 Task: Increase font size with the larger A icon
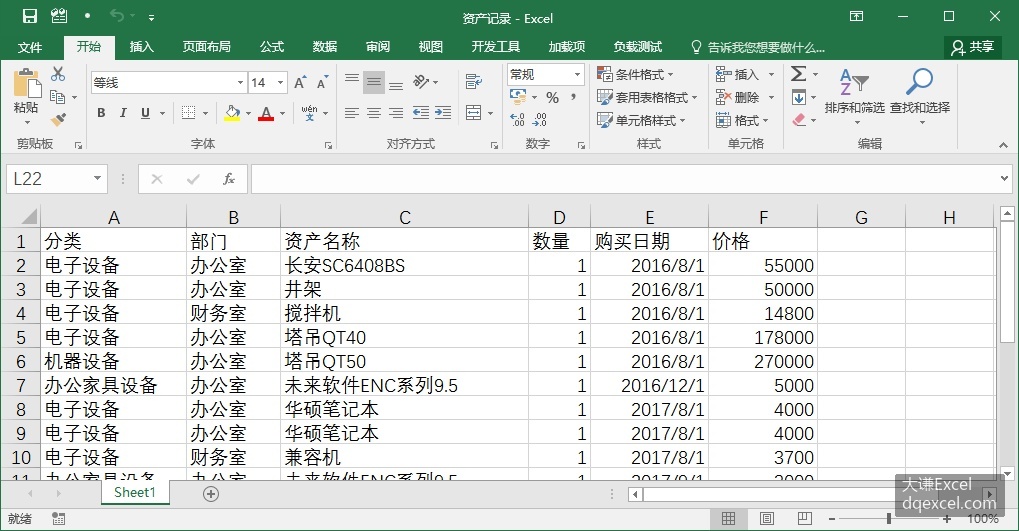click(x=300, y=83)
